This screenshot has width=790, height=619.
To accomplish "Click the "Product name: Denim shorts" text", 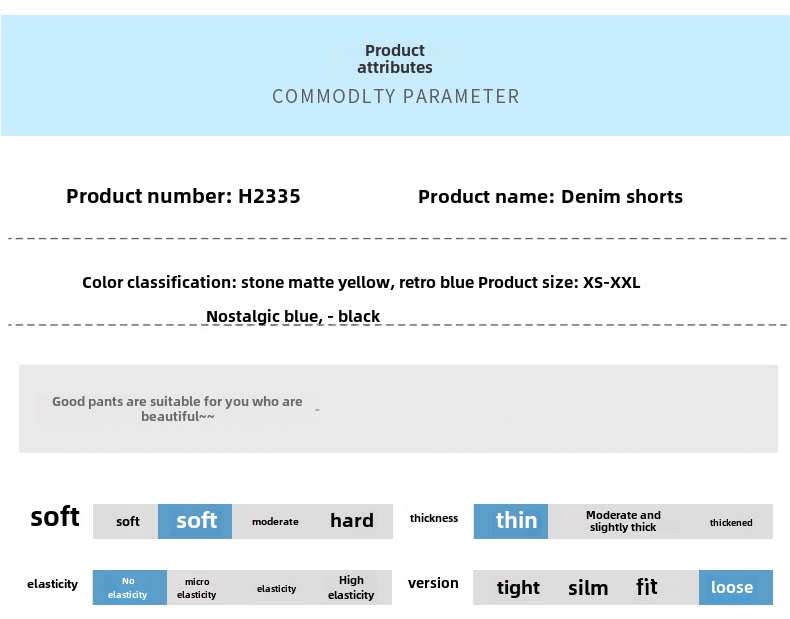I will 550,197.
